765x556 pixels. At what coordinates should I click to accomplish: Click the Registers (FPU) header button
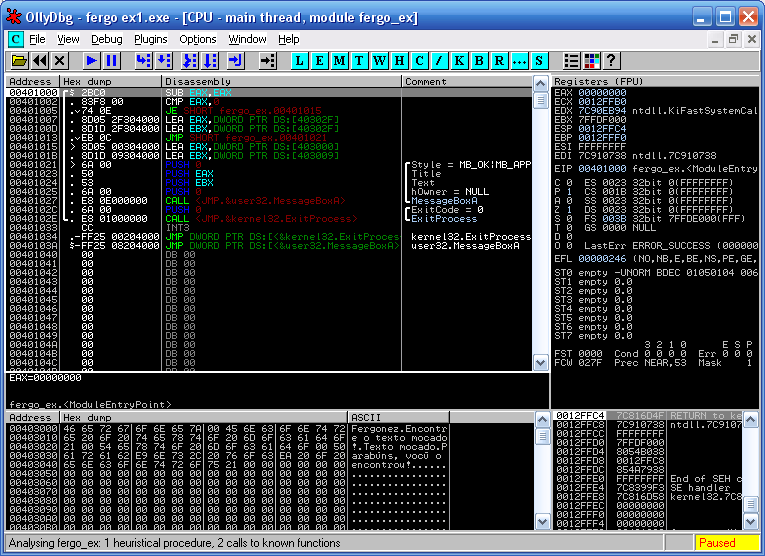655,81
